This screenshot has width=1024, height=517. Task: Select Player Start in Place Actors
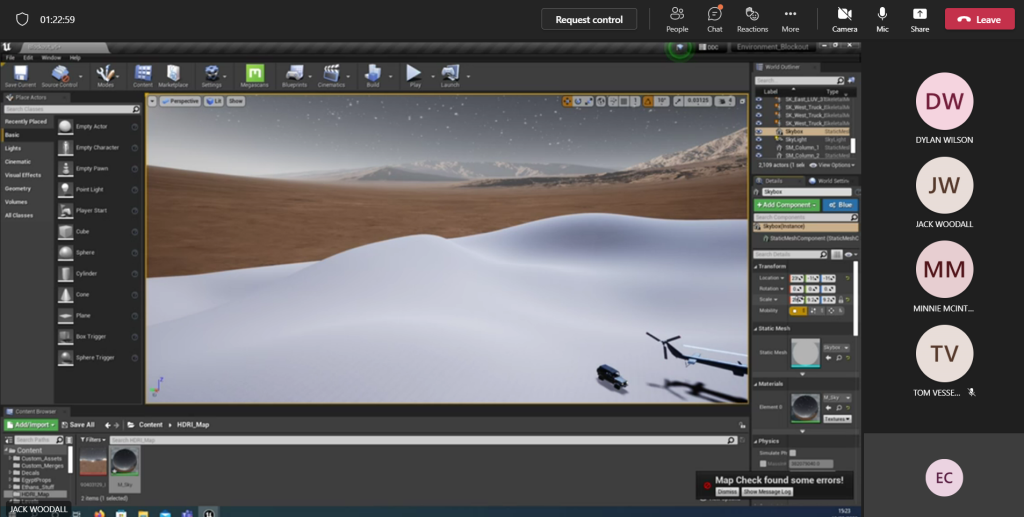coord(98,211)
